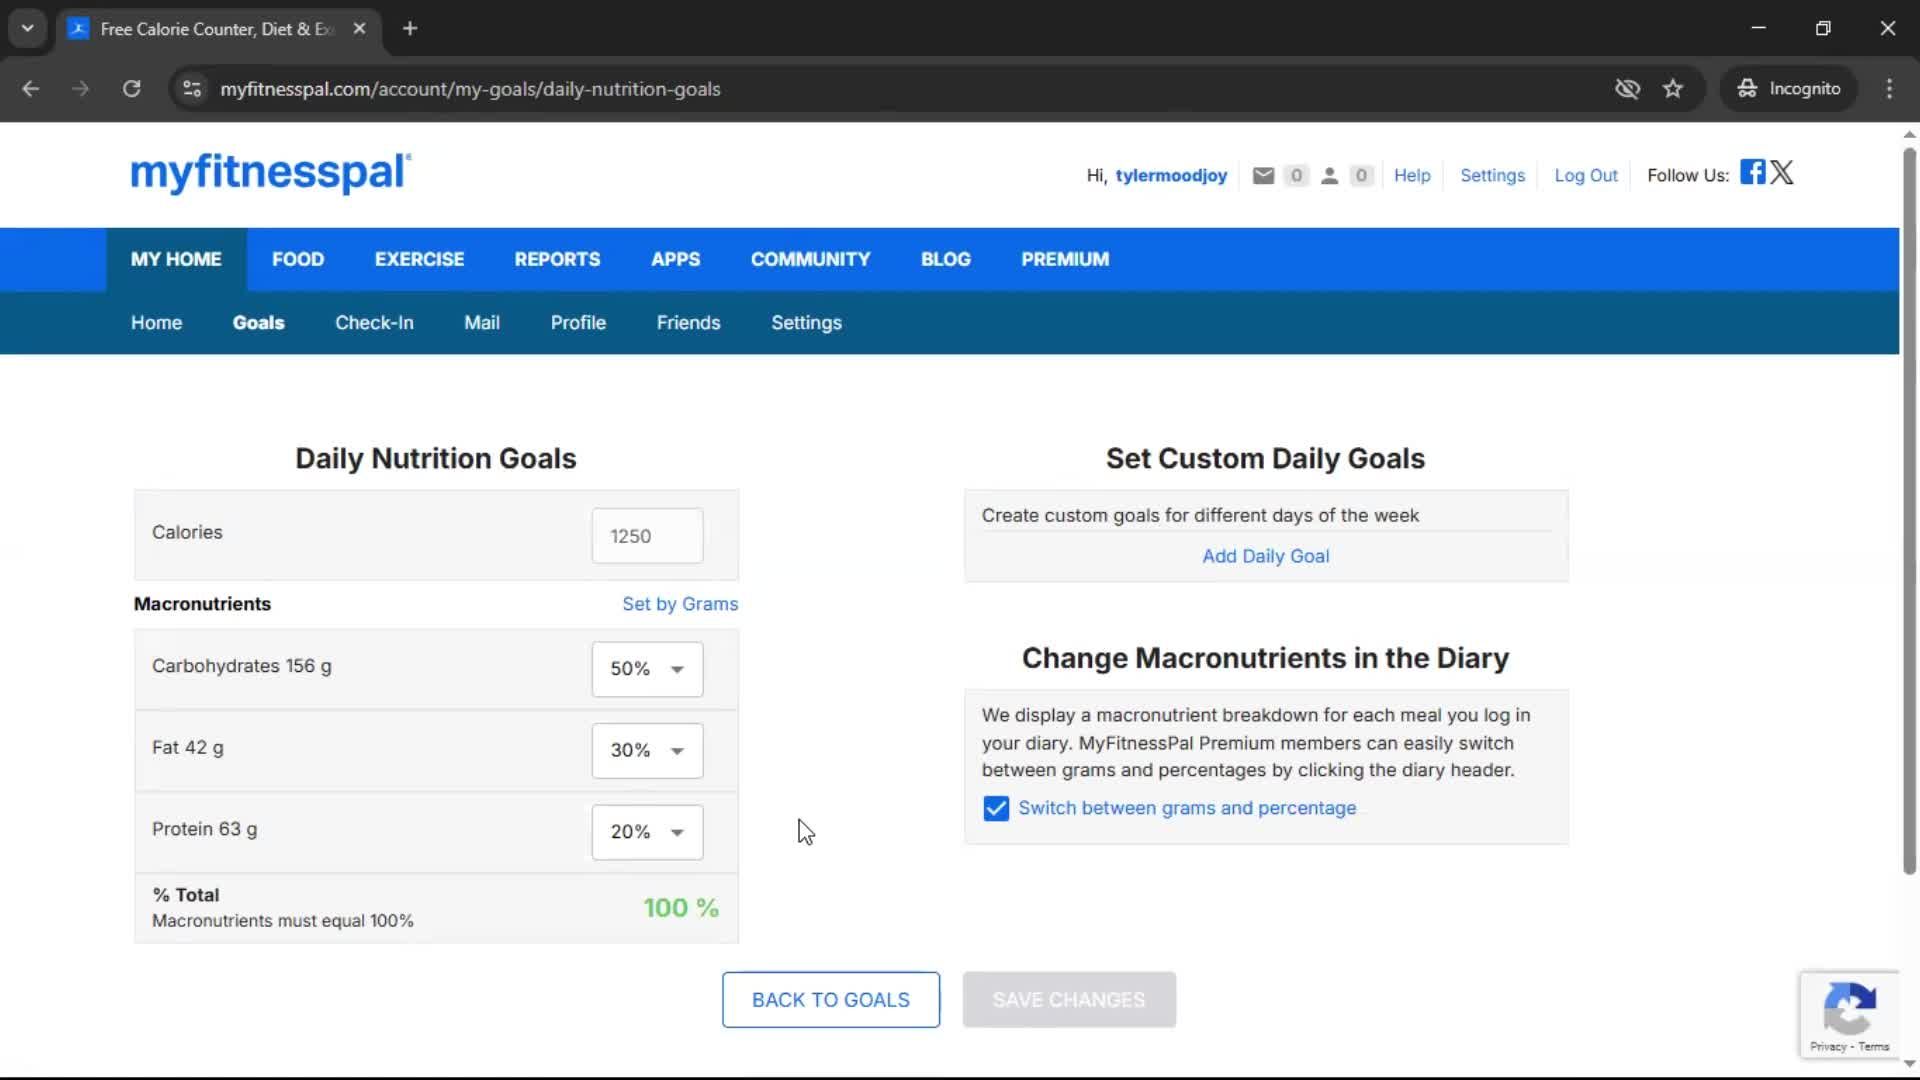This screenshot has width=1920, height=1080.
Task: Open Friends in sub-navigation
Action: (x=688, y=323)
